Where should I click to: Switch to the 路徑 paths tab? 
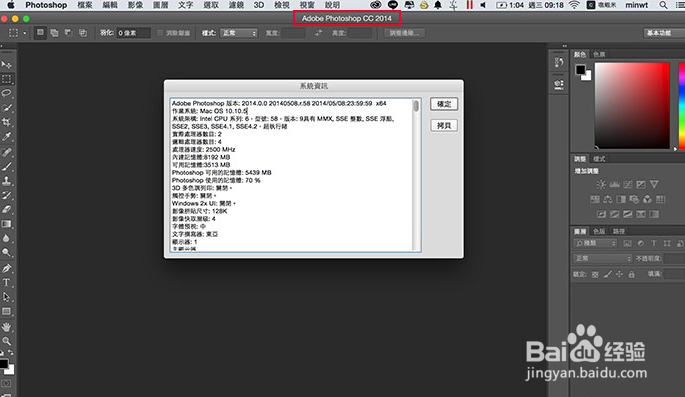[x=619, y=231]
